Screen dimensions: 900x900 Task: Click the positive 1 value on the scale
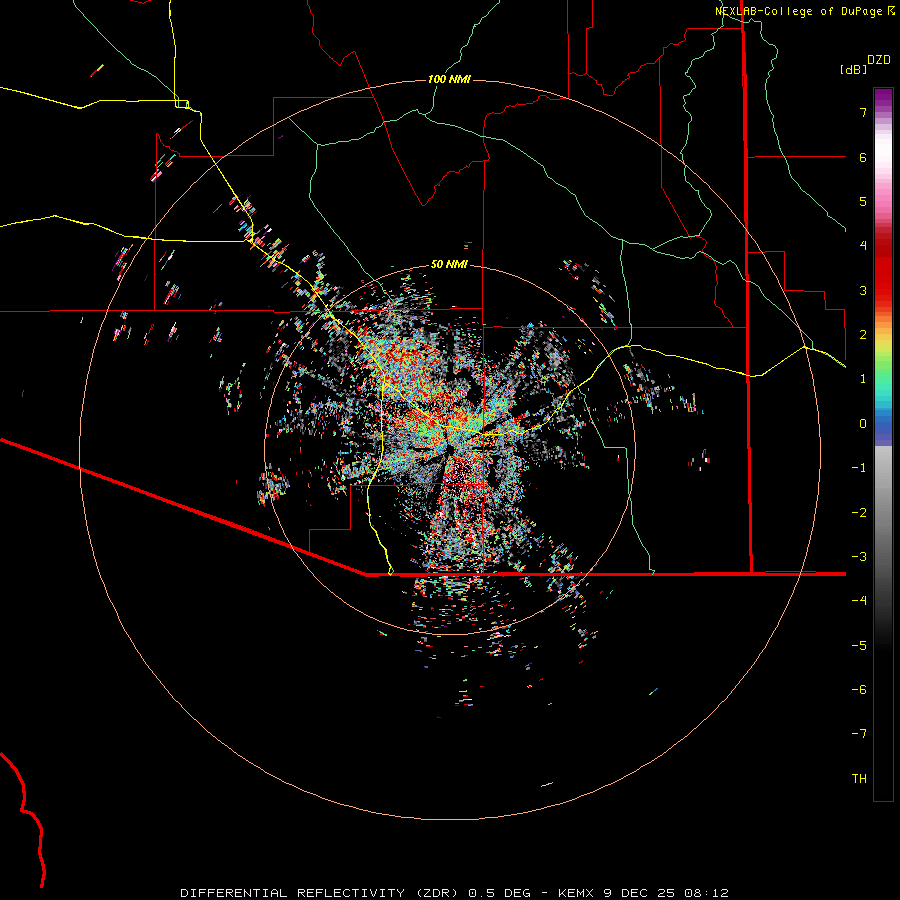[863, 379]
